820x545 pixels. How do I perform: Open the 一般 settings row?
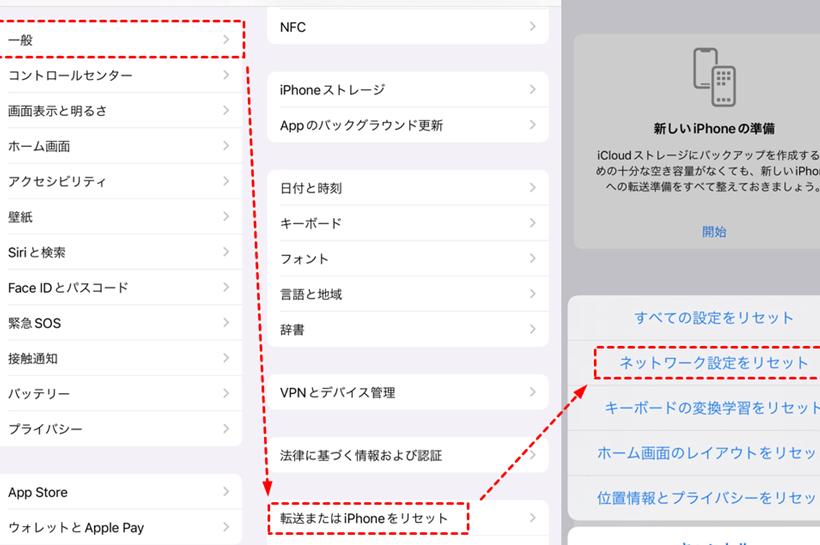(120, 40)
